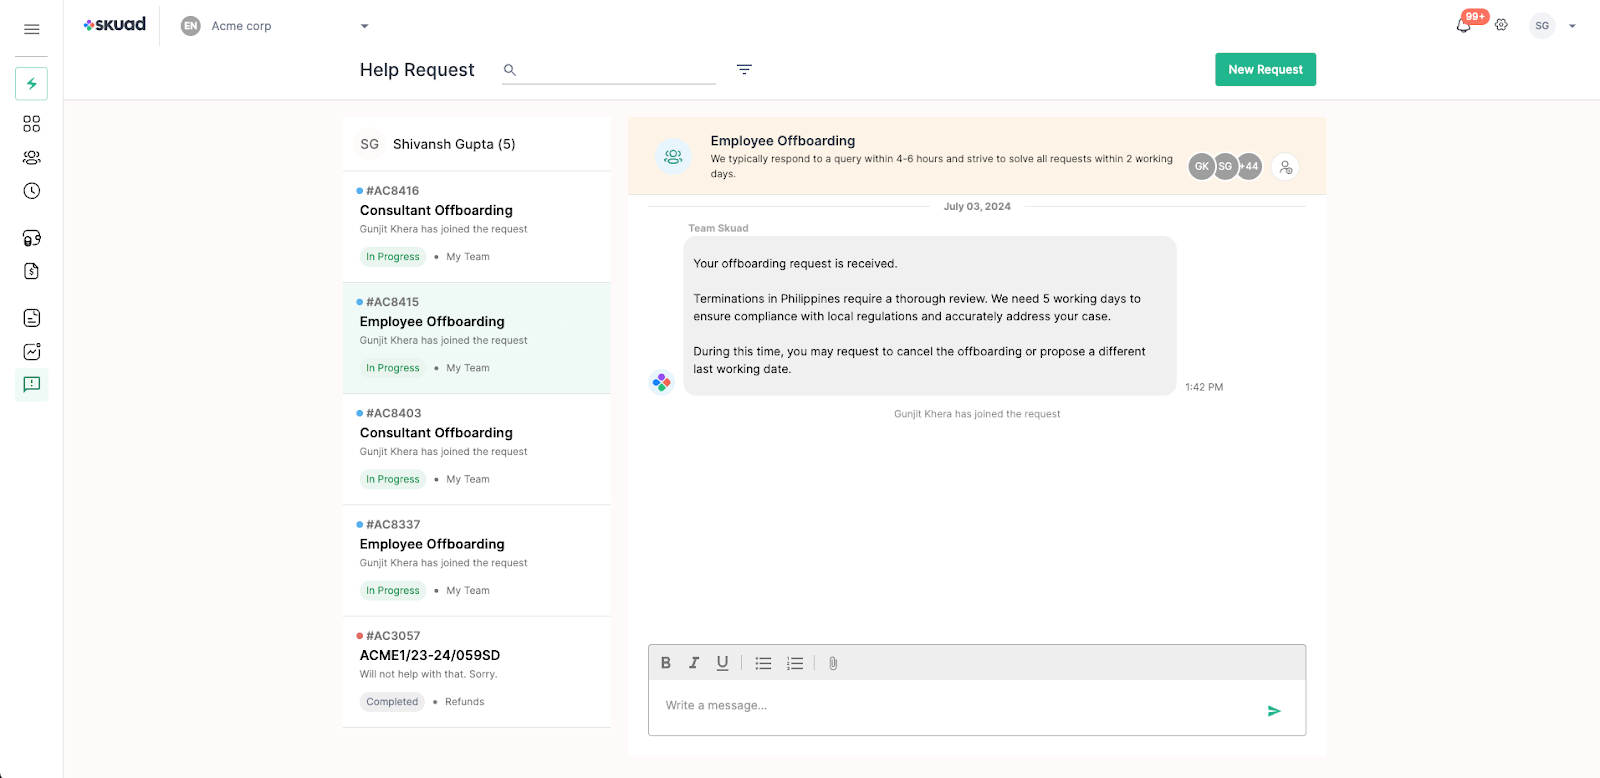
Task: Attach a file with paperclip icon
Action: click(833, 663)
